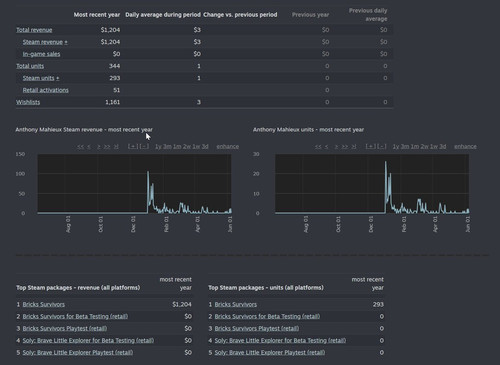Open Bricks Survivors Playtest in units list
Screen dimensions: 500x365
pos(257,328)
